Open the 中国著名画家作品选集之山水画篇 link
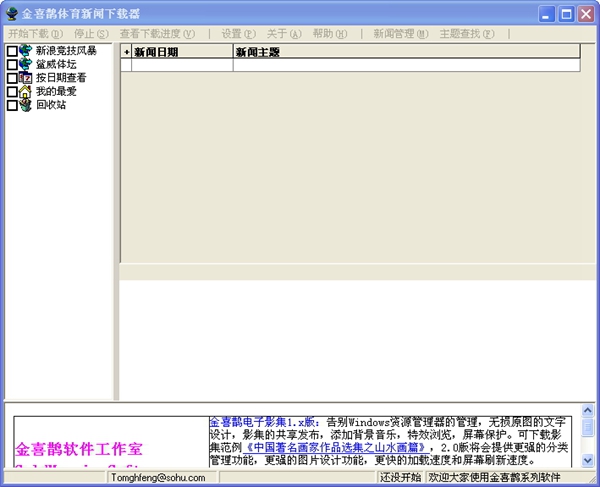 coord(334,449)
